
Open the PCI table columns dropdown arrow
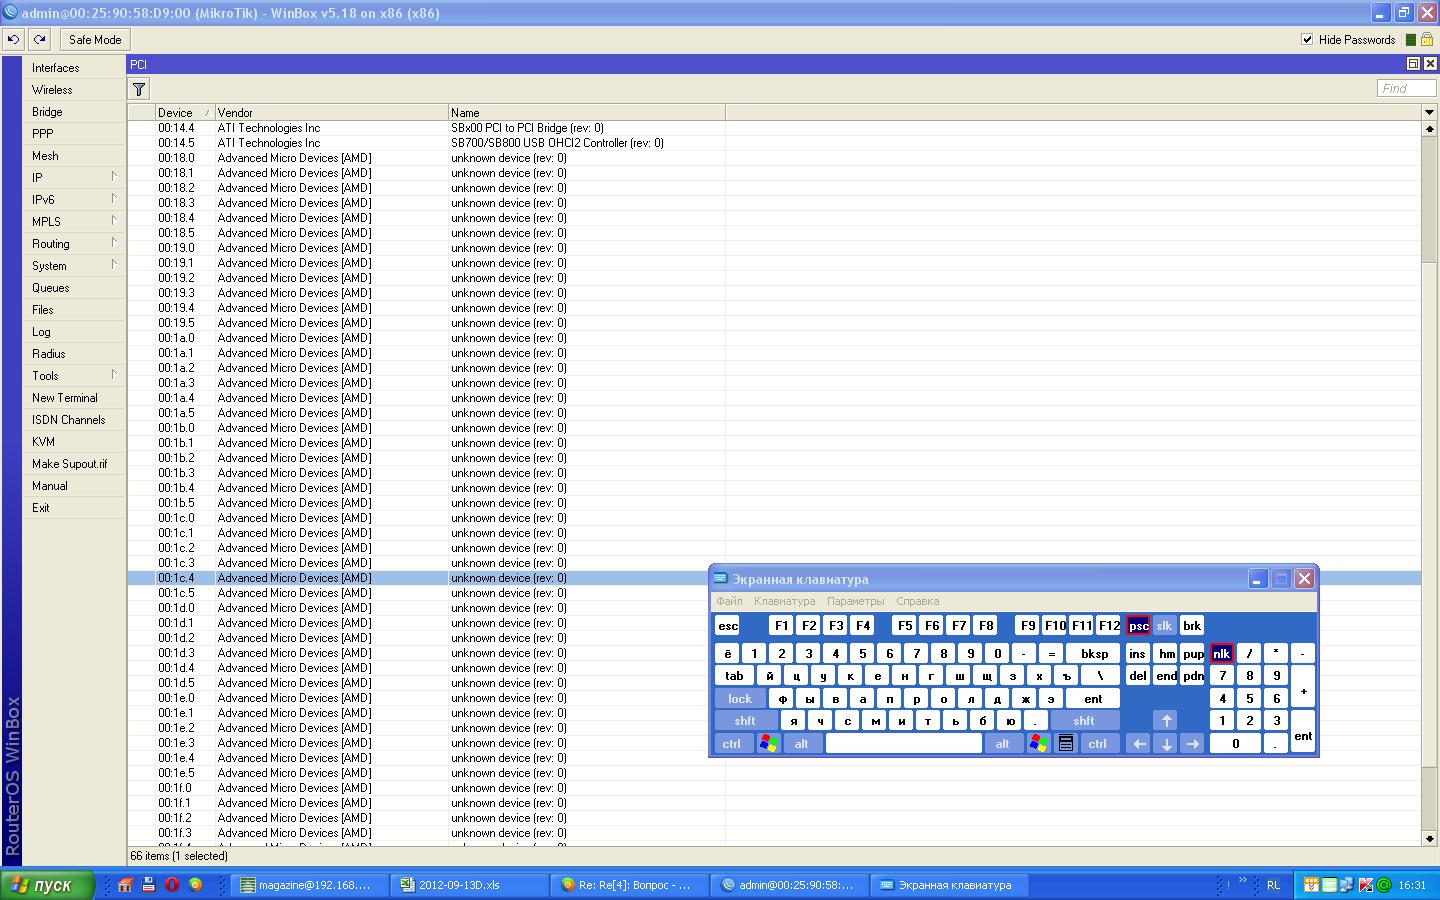[x=1429, y=112]
